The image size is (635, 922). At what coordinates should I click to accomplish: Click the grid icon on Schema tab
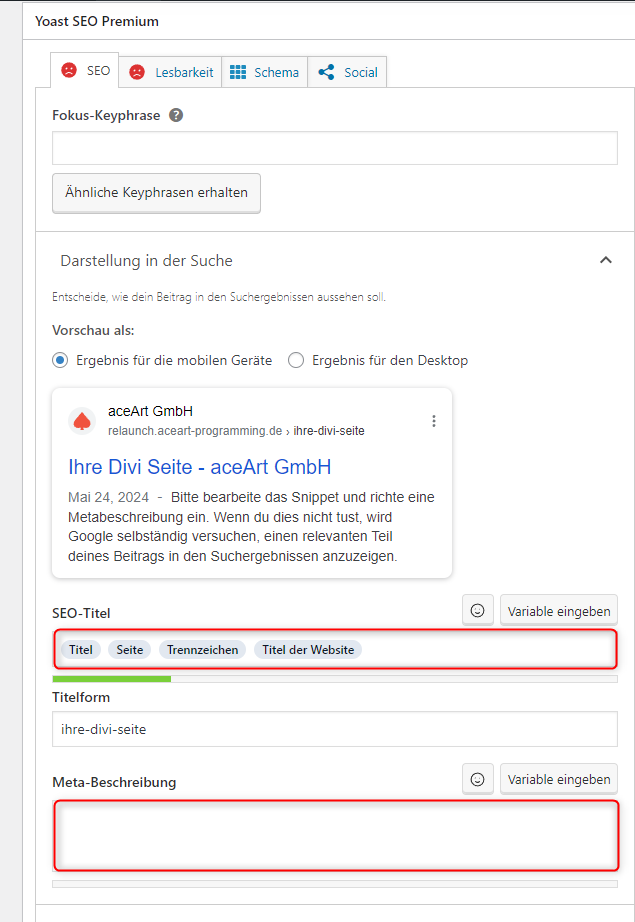pyautogui.click(x=238, y=72)
